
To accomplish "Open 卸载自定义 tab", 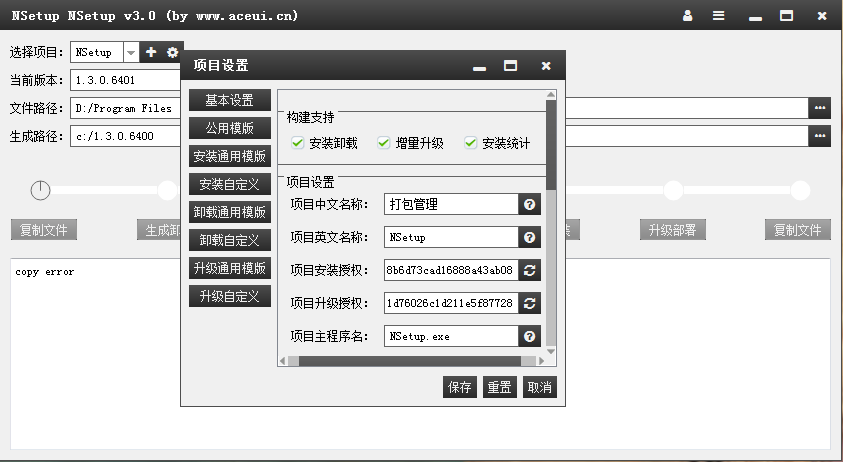I will [230, 240].
